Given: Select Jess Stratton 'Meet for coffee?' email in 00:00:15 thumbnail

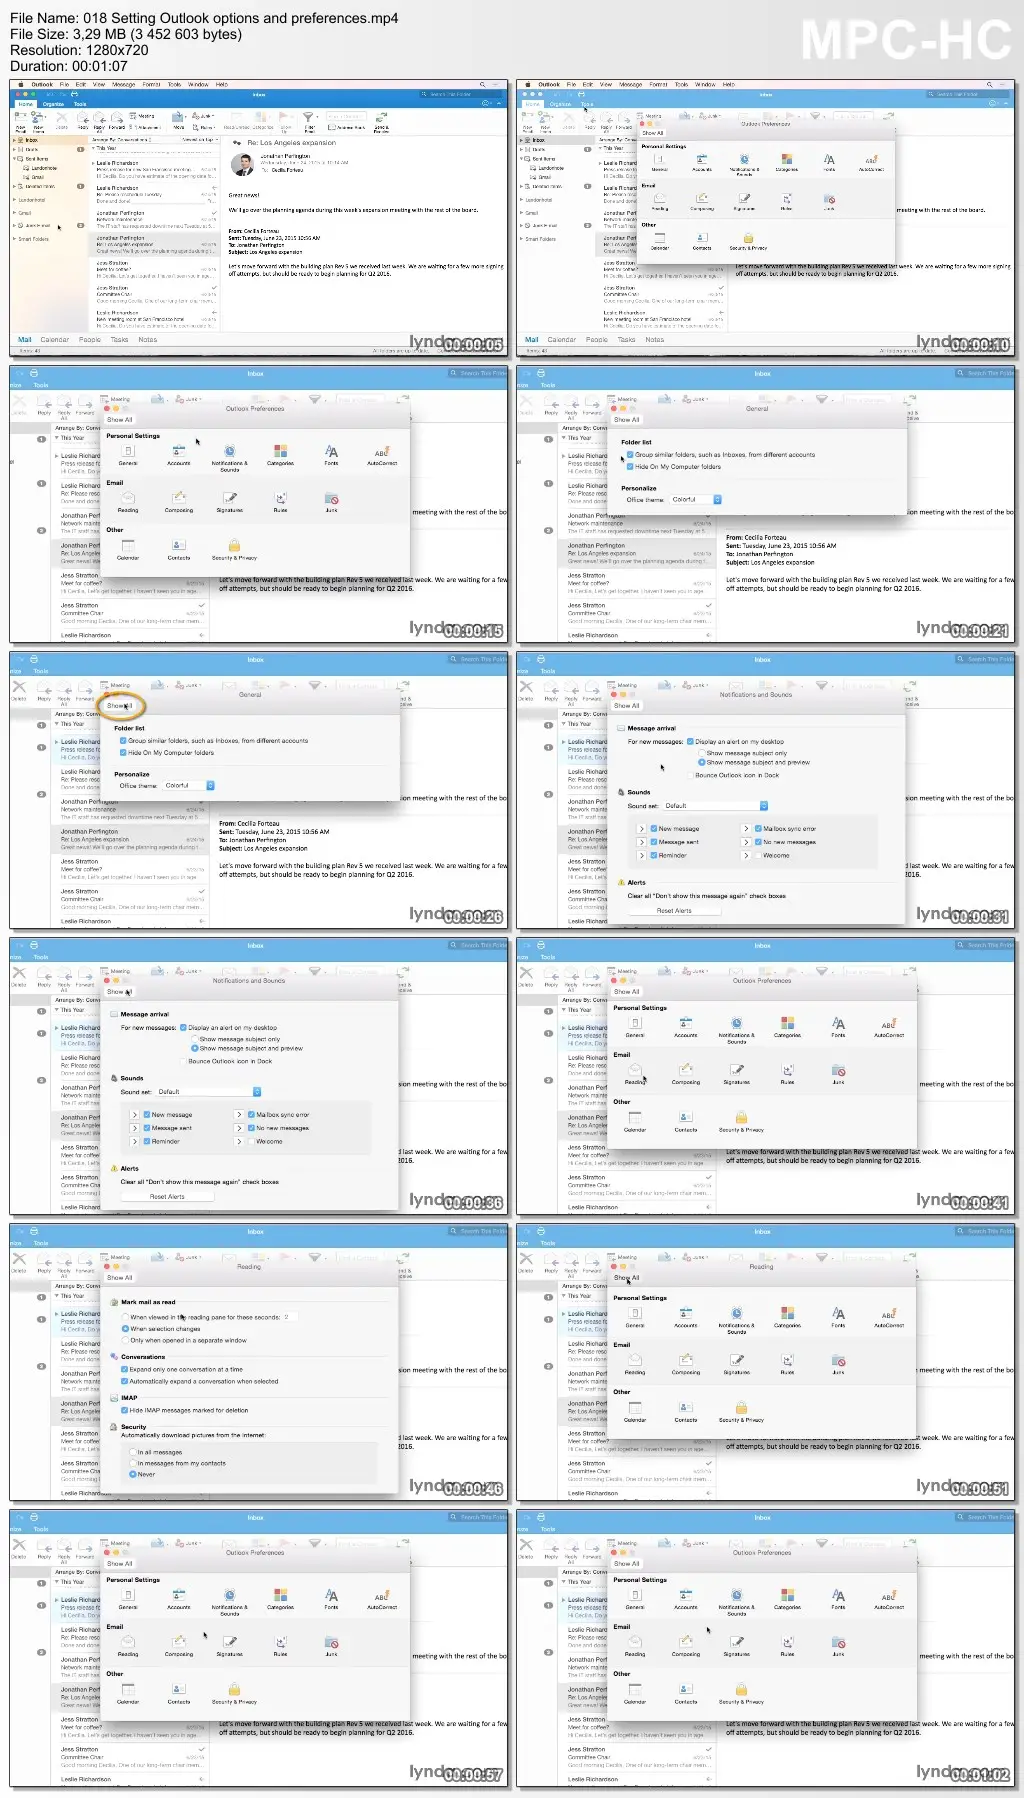Looking at the screenshot, I should pyautogui.click(x=132, y=583).
